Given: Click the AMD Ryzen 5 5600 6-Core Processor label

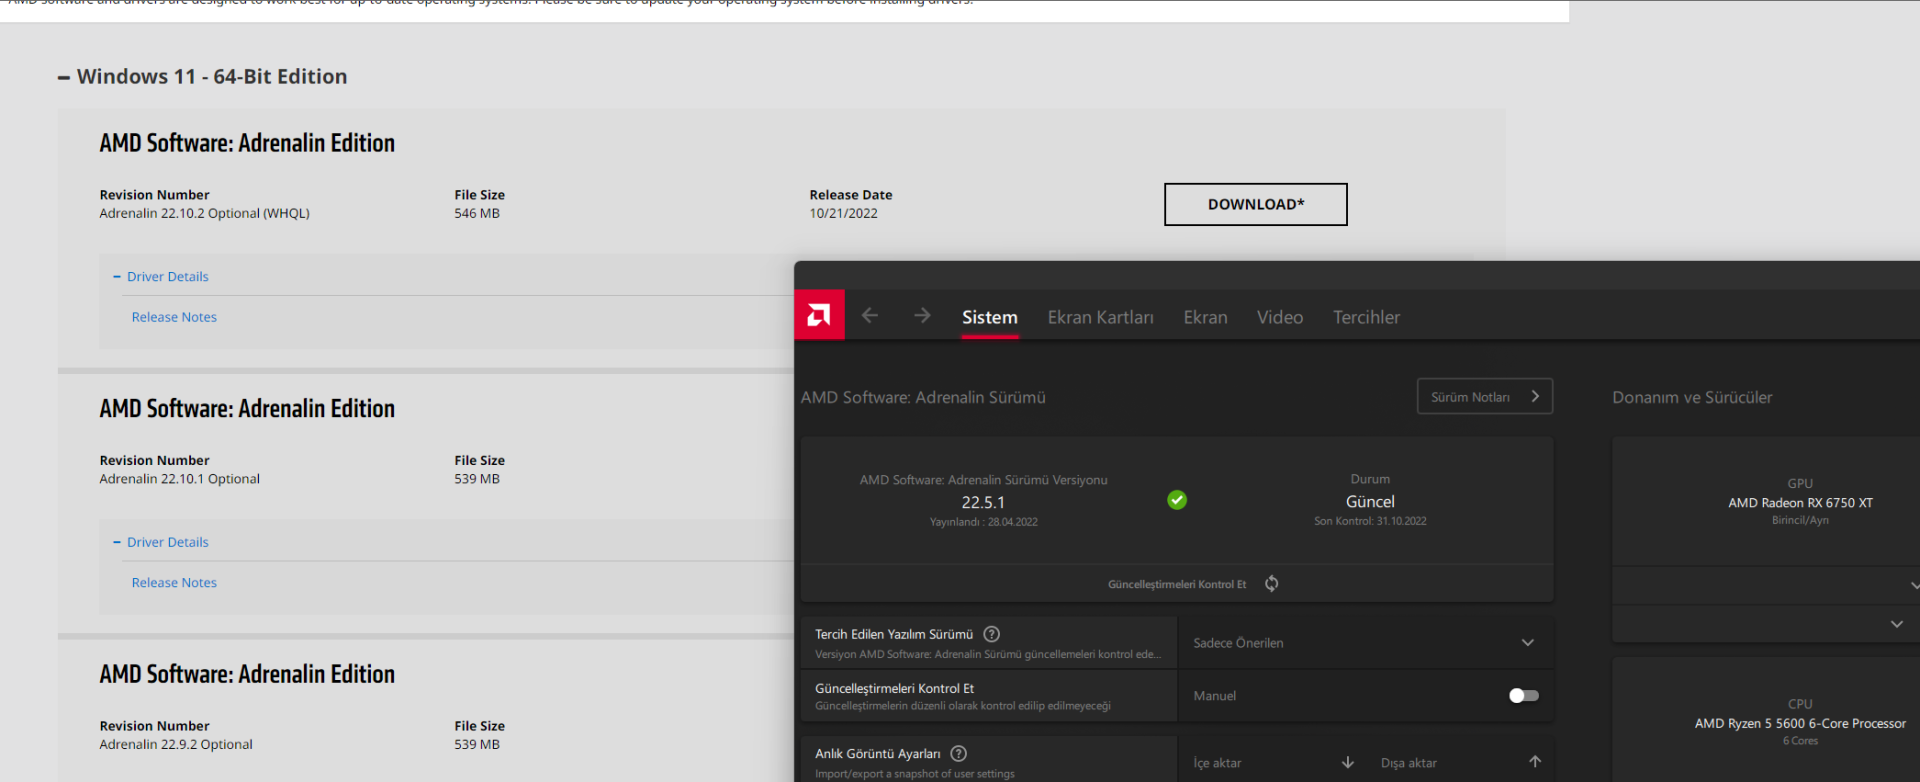Looking at the screenshot, I should click(1800, 724).
